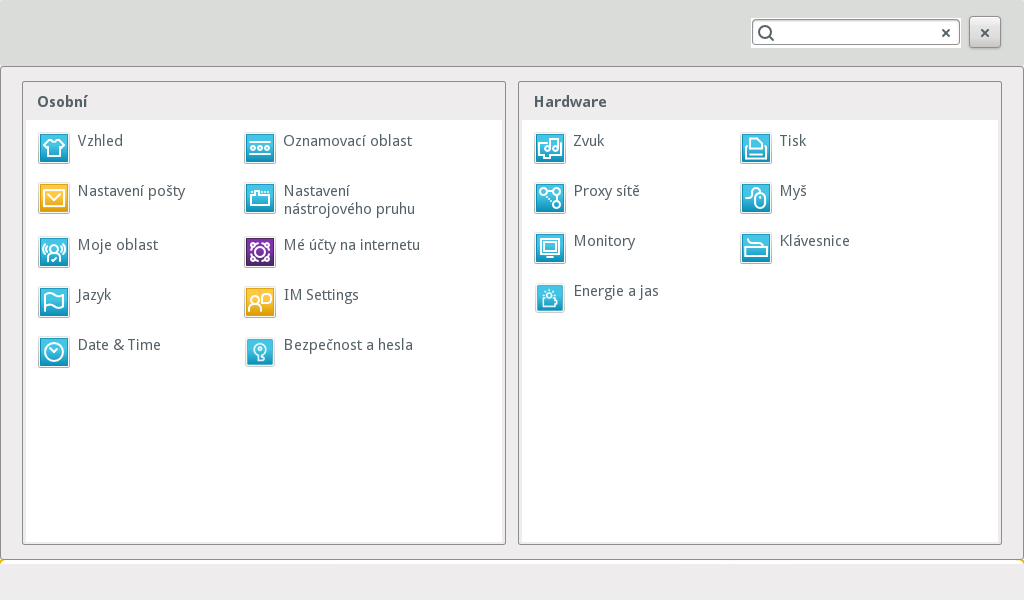Screen dimensions: 1024x600
Task: Clear the search field with its x
Action: pyautogui.click(x=946, y=33)
